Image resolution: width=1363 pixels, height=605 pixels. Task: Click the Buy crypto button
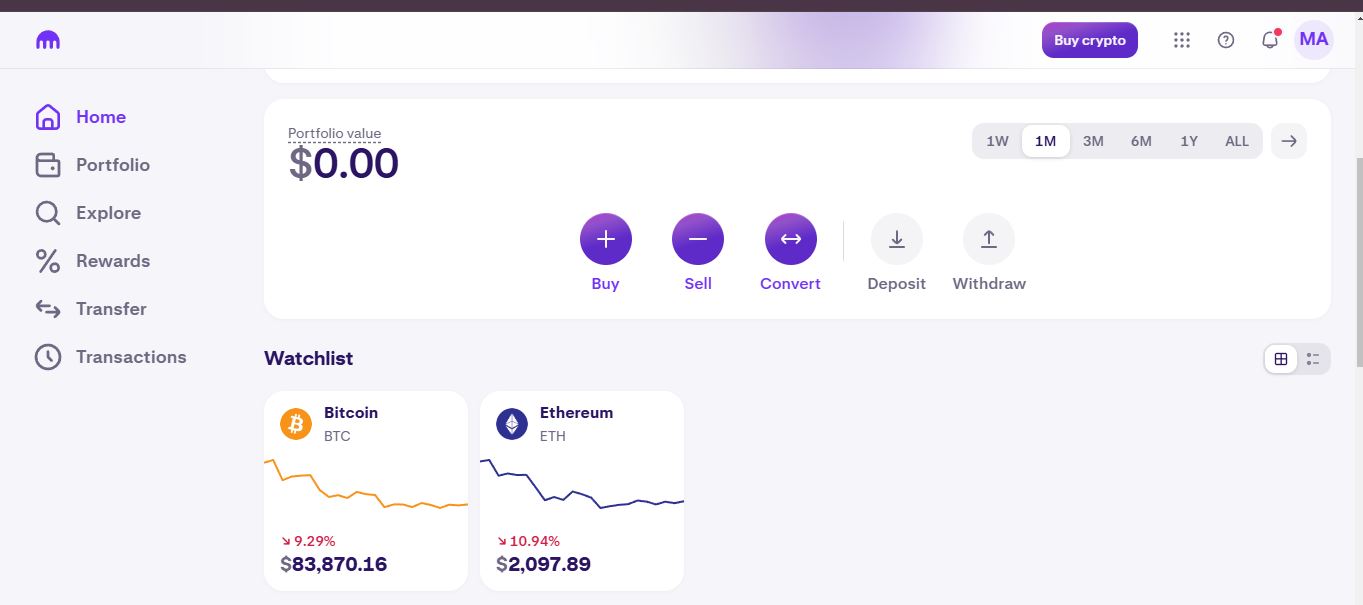(x=1090, y=40)
